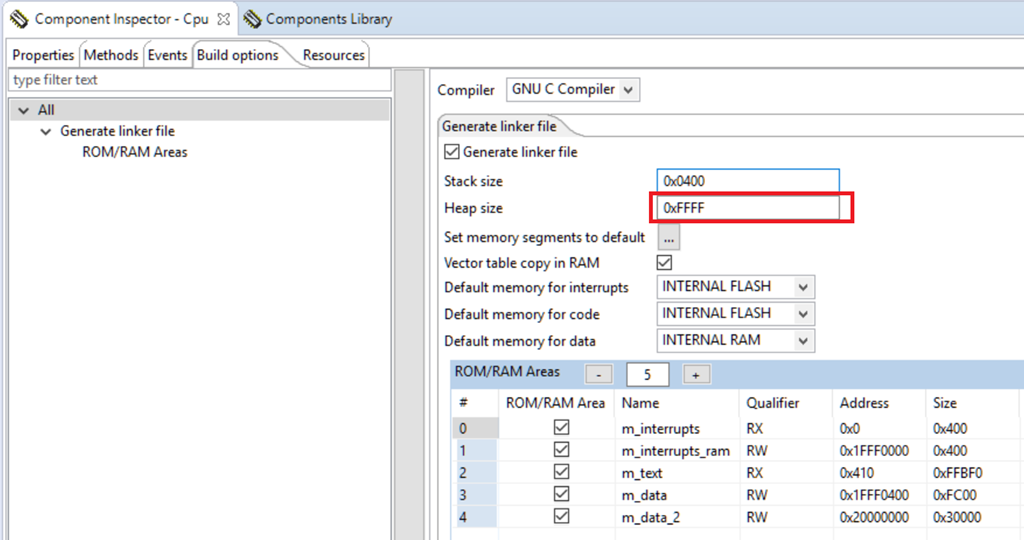The height and width of the screenshot is (540, 1024).
Task: Open Default memory for data dropdown
Action: click(802, 341)
